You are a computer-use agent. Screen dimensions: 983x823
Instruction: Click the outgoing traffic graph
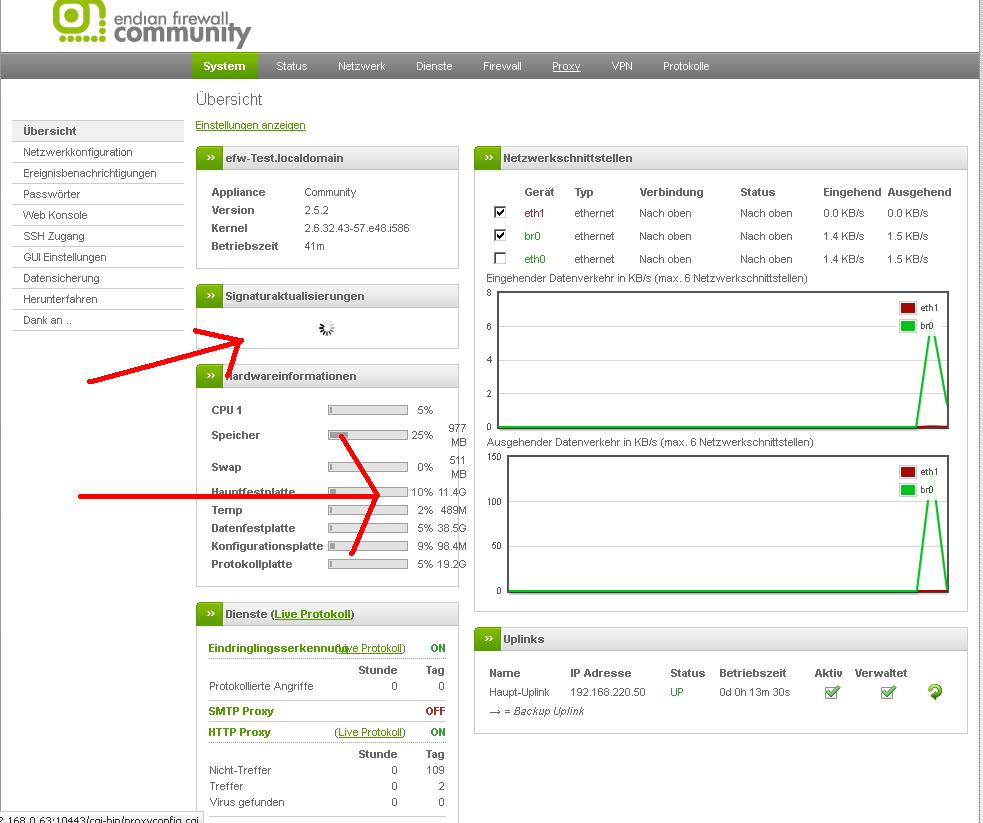727,524
